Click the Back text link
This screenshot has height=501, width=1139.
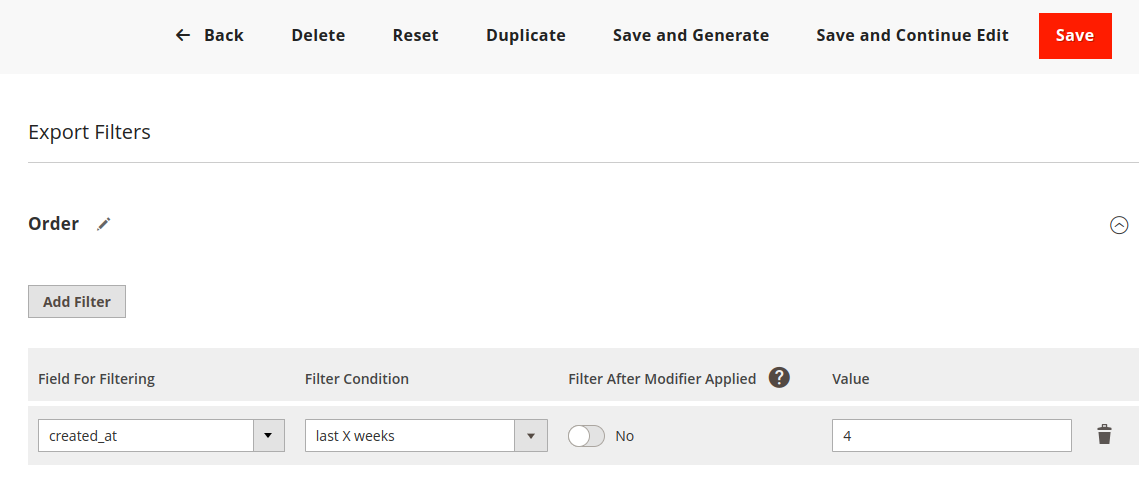click(224, 36)
